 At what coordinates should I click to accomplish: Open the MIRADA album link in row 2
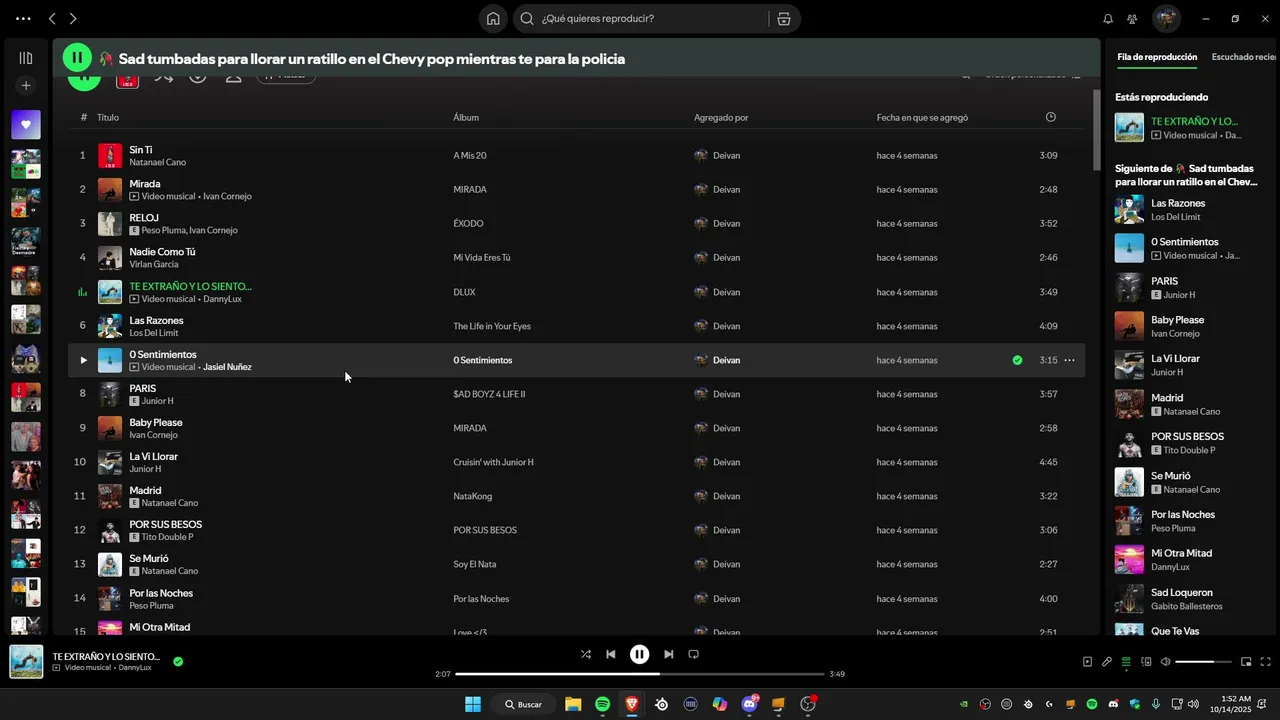click(x=470, y=189)
